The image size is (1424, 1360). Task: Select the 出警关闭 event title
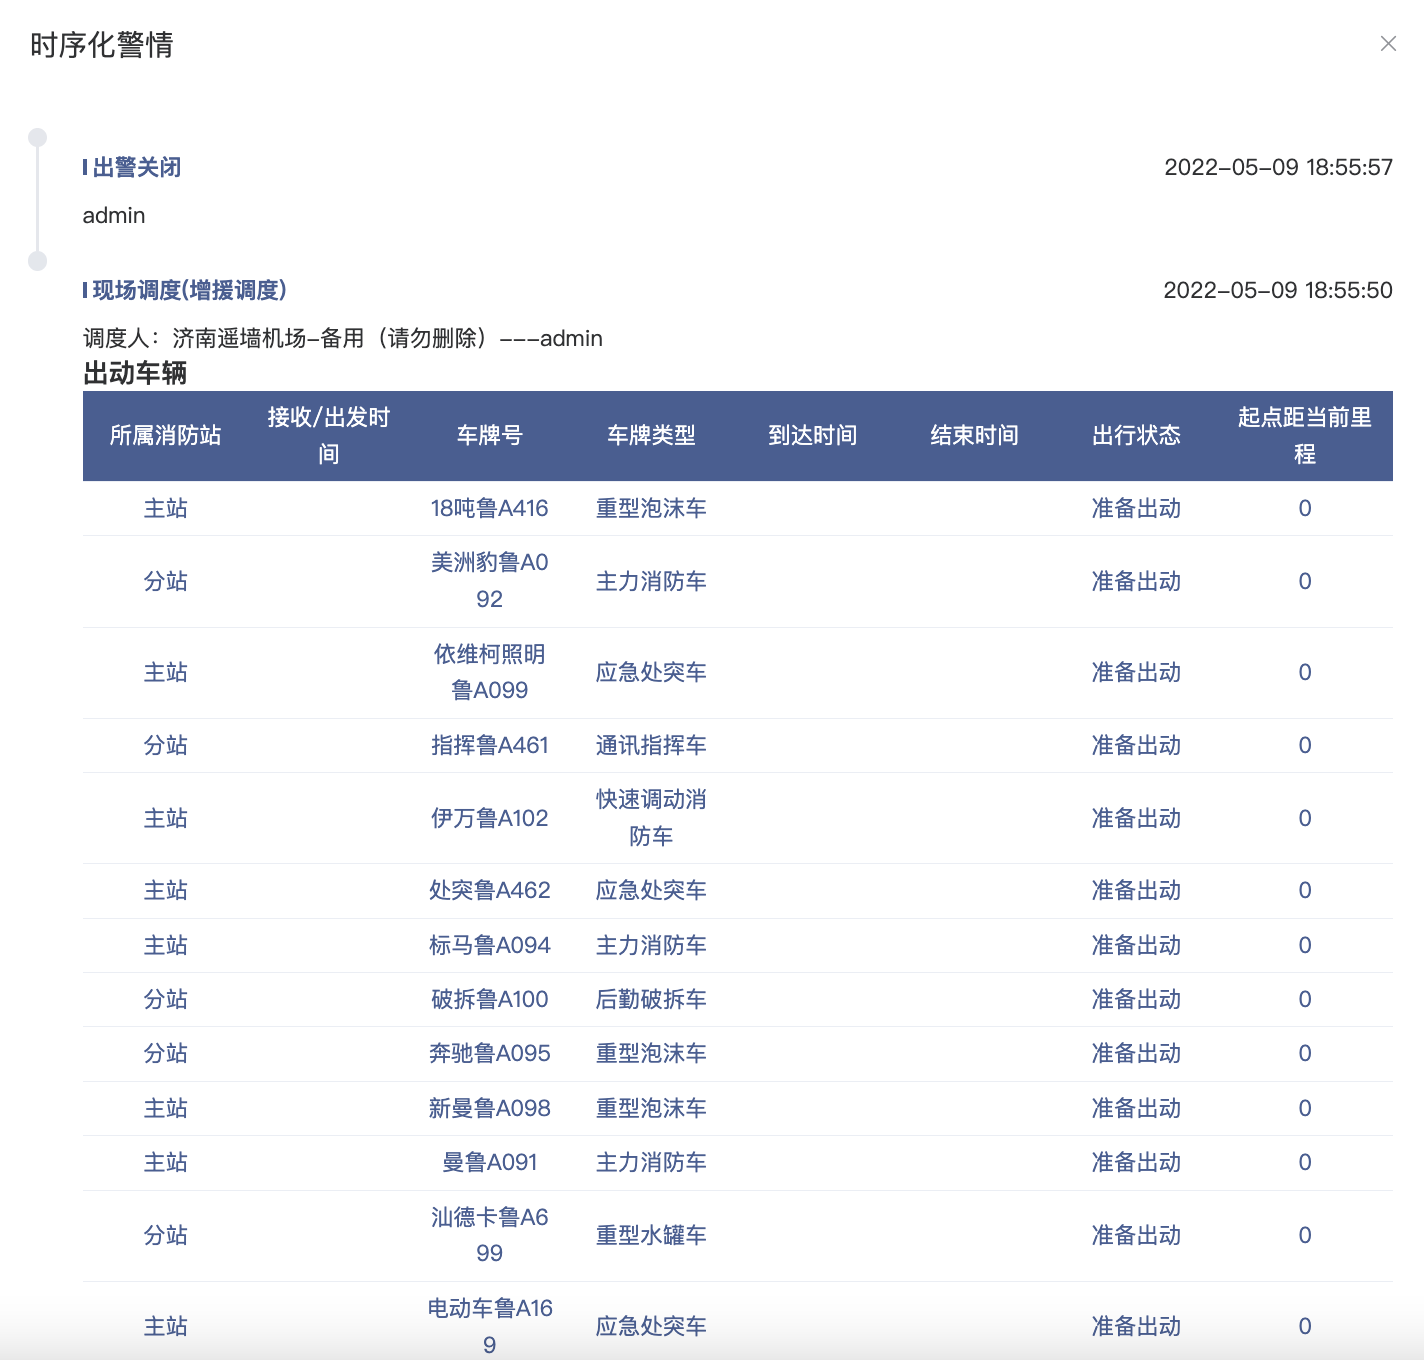click(137, 167)
